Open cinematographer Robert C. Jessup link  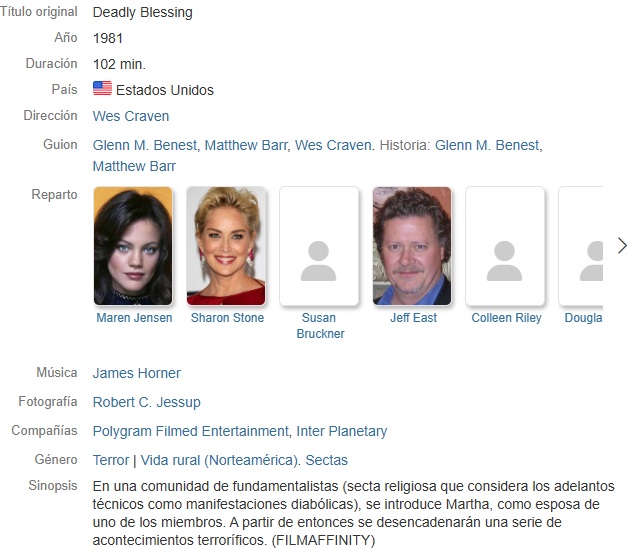(147, 402)
